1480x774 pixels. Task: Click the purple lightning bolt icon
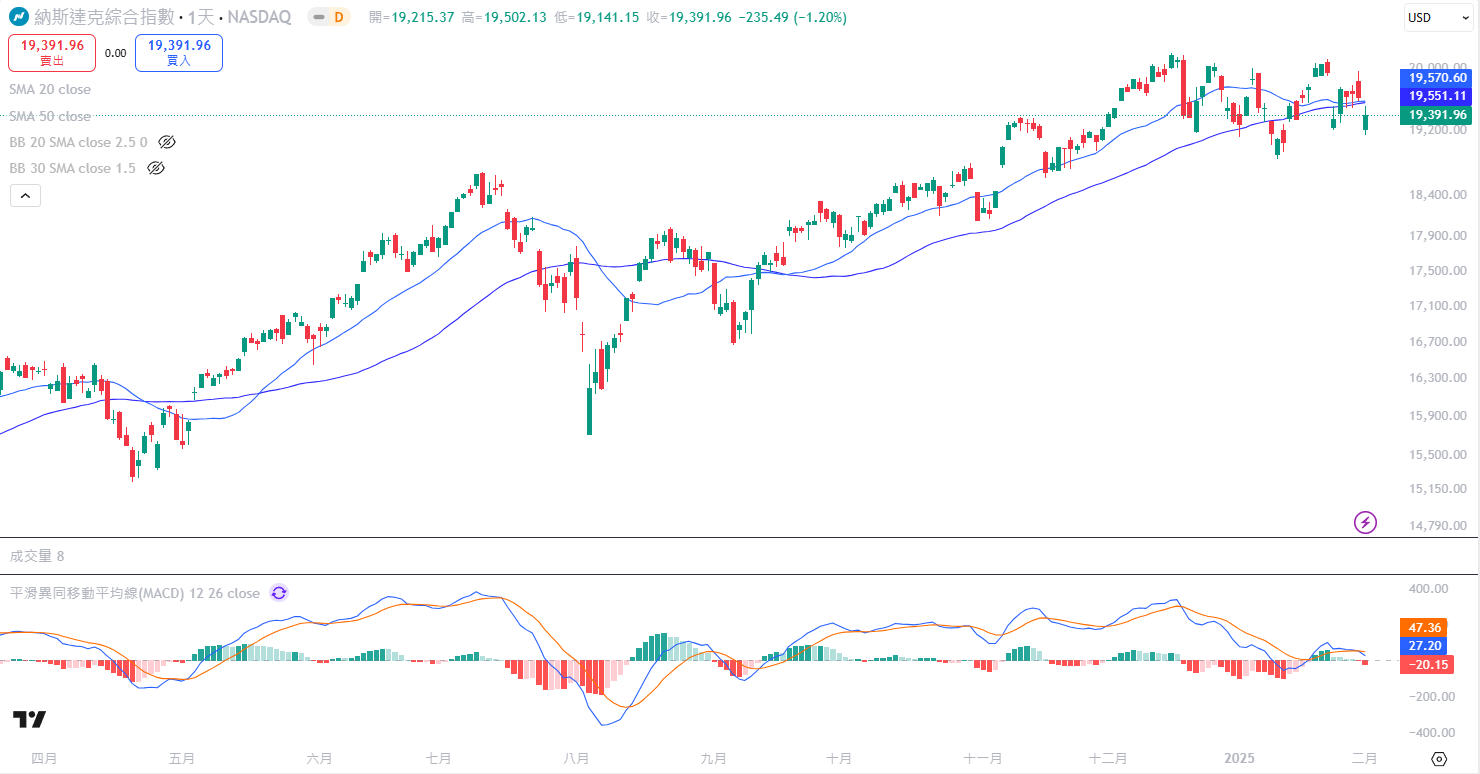pyautogui.click(x=1365, y=522)
